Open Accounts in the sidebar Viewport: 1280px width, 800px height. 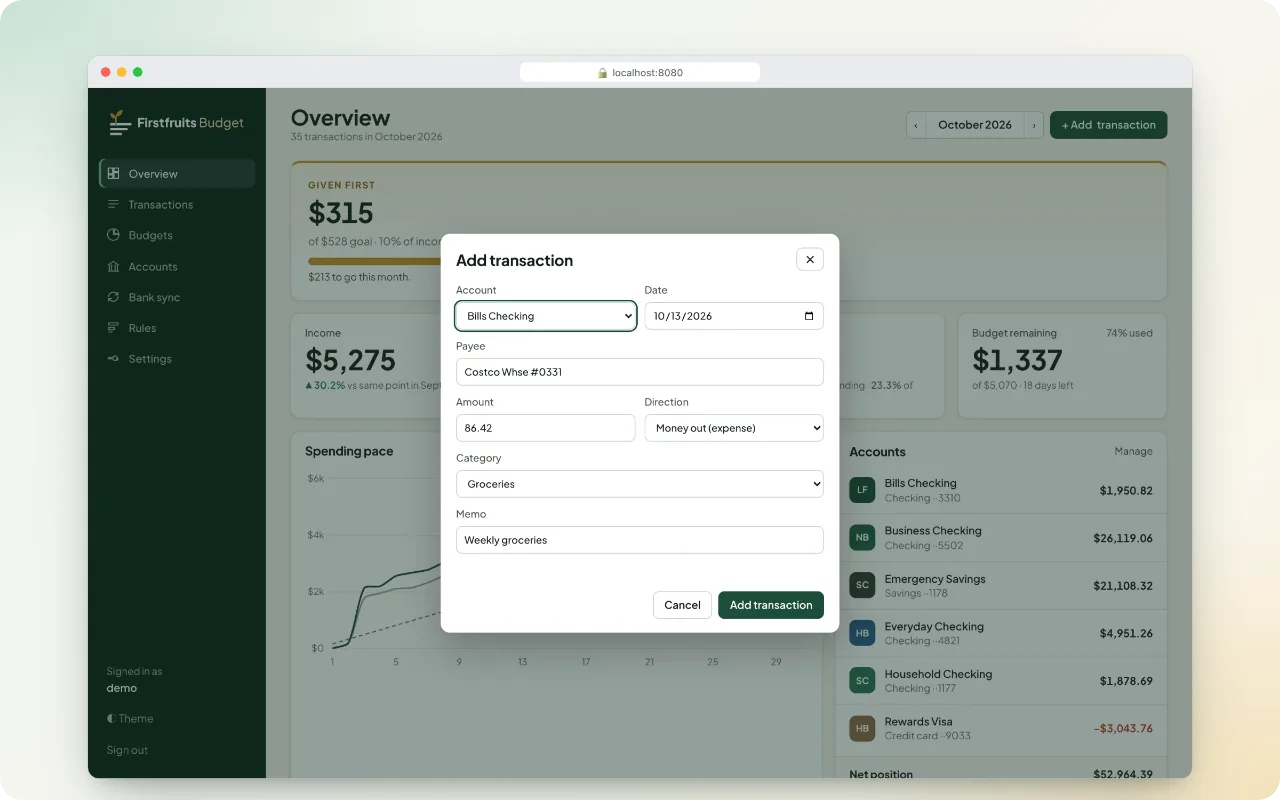(177, 267)
